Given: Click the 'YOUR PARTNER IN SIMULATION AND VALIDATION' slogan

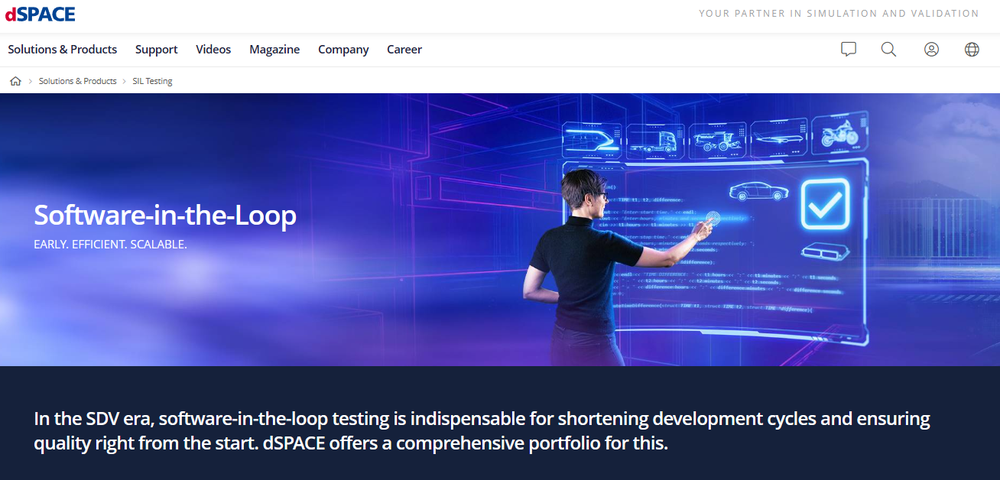Looking at the screenshot, I should pyautogui.click(x=839, y=13).
